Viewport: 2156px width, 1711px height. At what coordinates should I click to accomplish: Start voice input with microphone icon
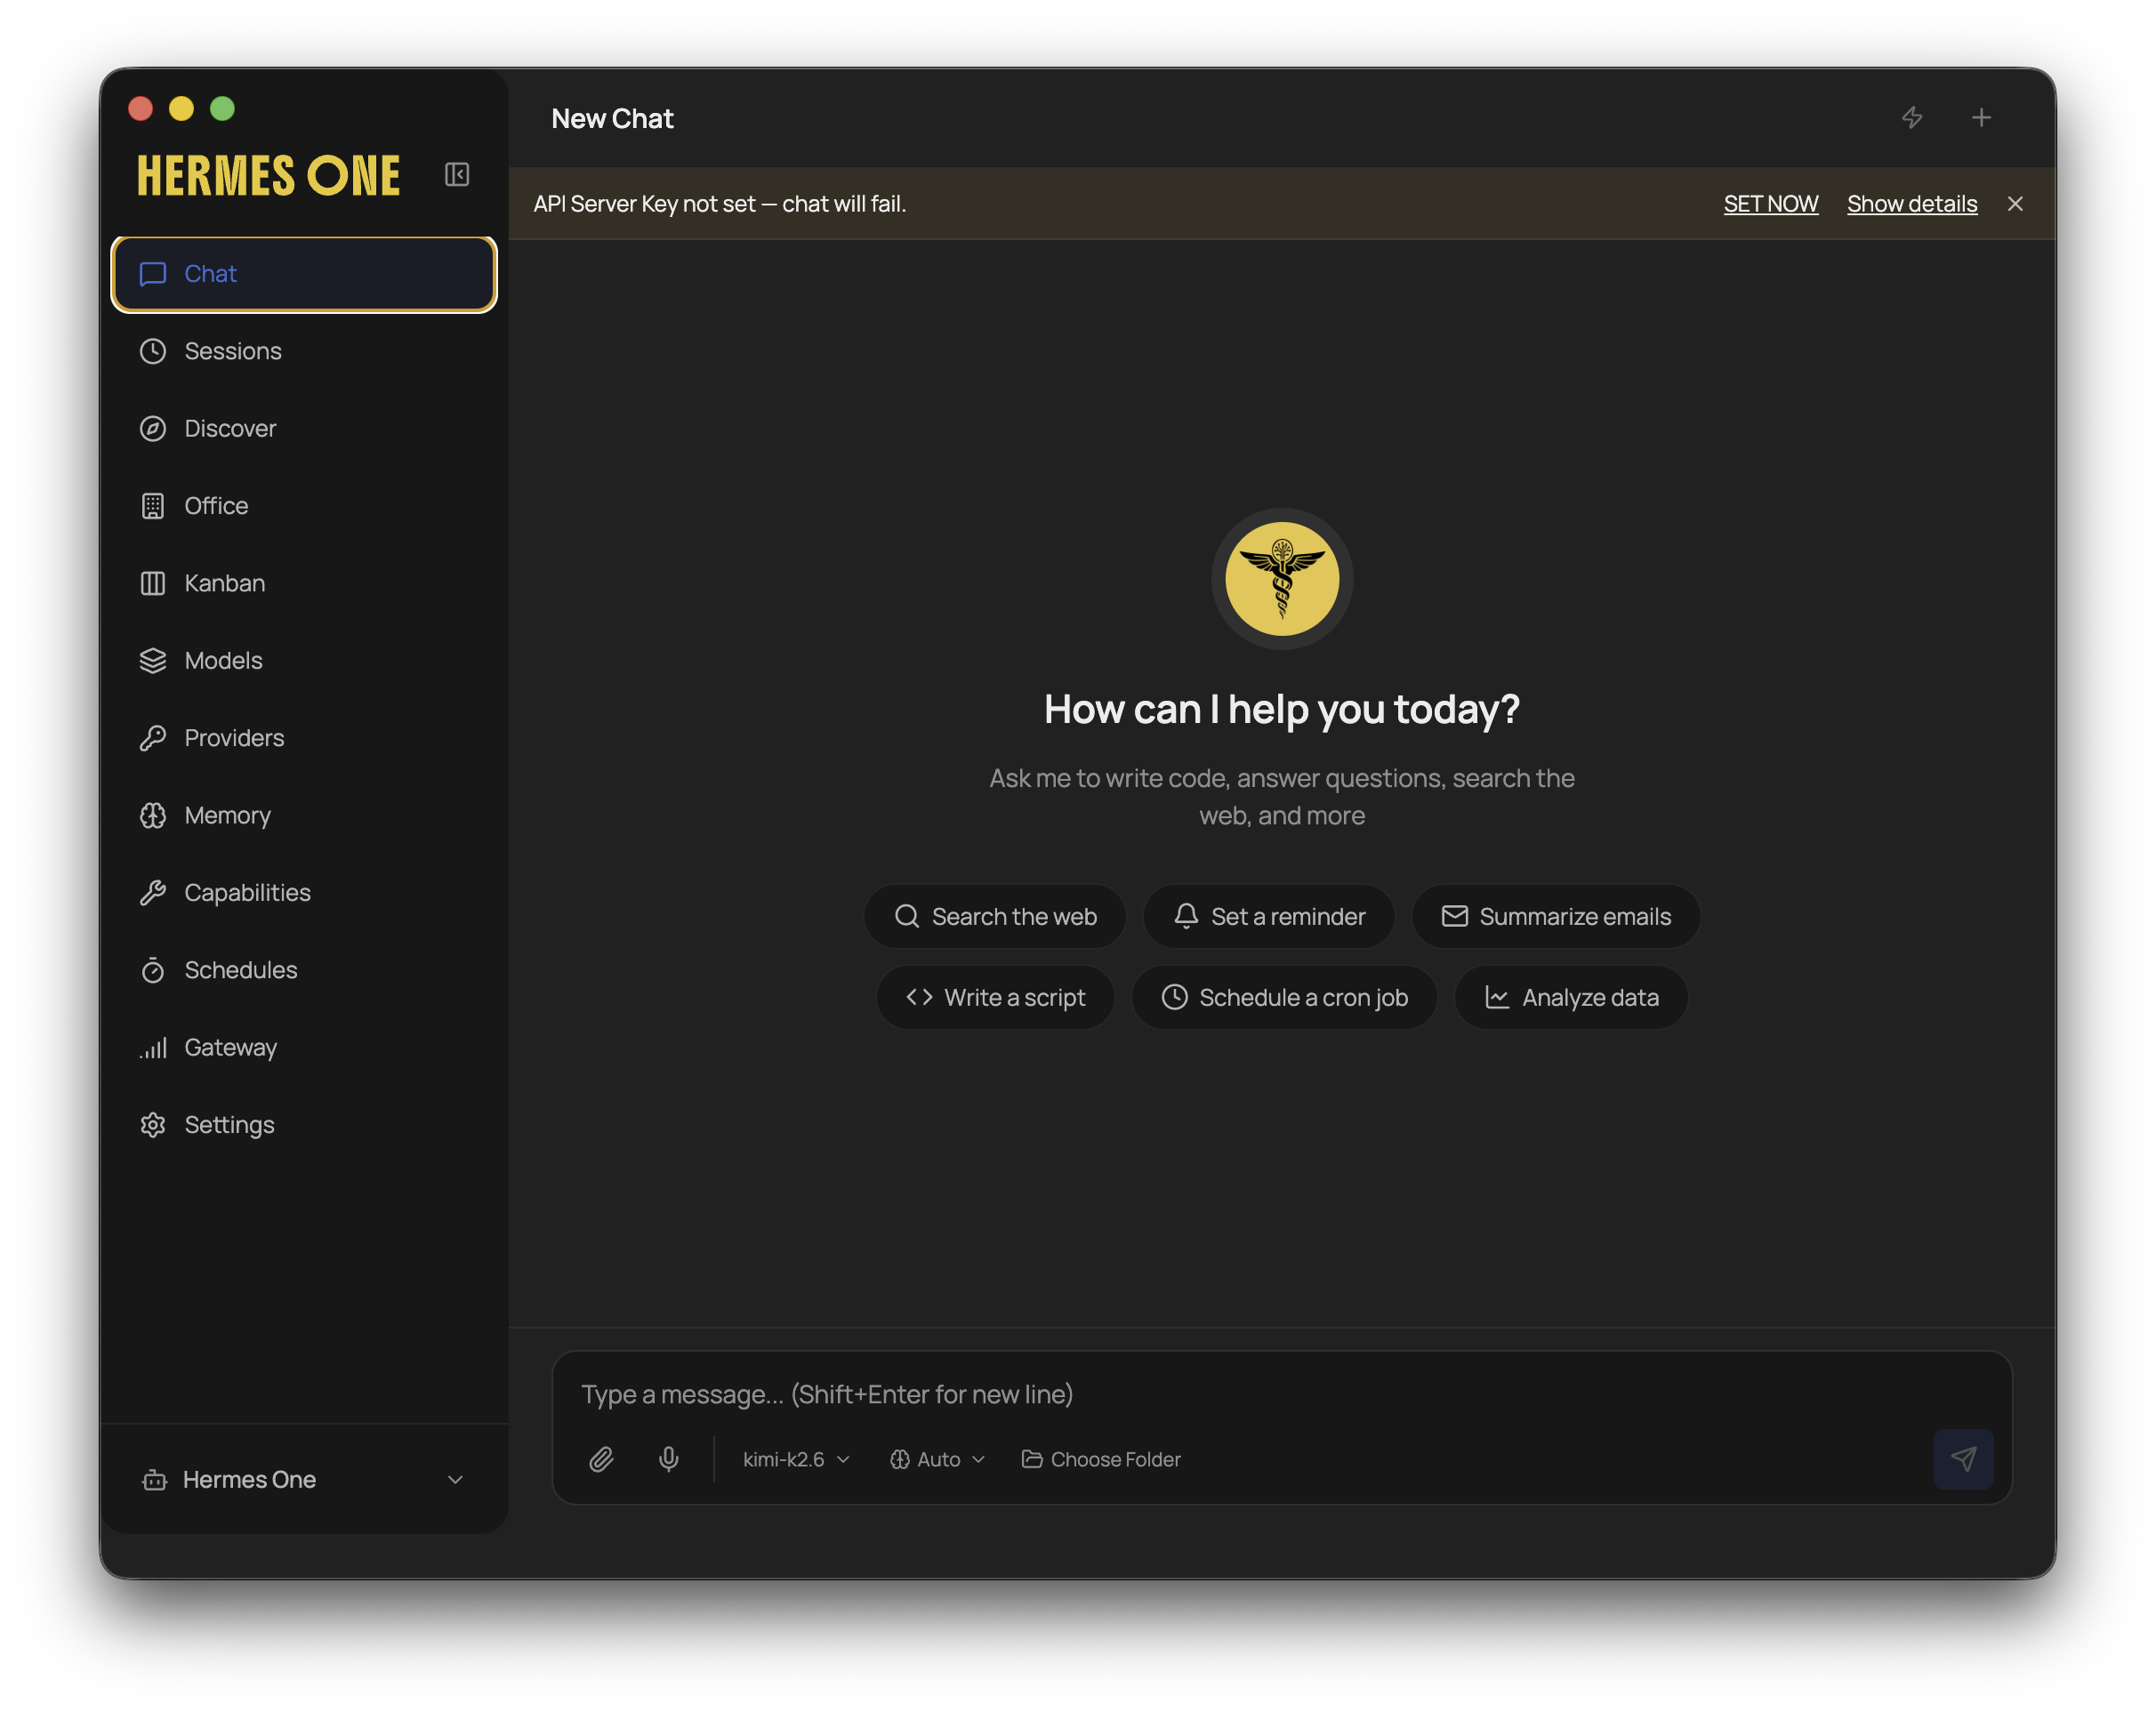point(669,1460)
